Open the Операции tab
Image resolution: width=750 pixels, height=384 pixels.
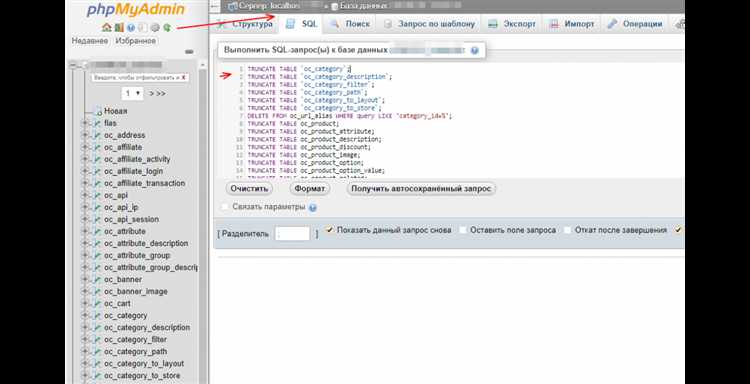pyautogui.click(x=635, y=24)
